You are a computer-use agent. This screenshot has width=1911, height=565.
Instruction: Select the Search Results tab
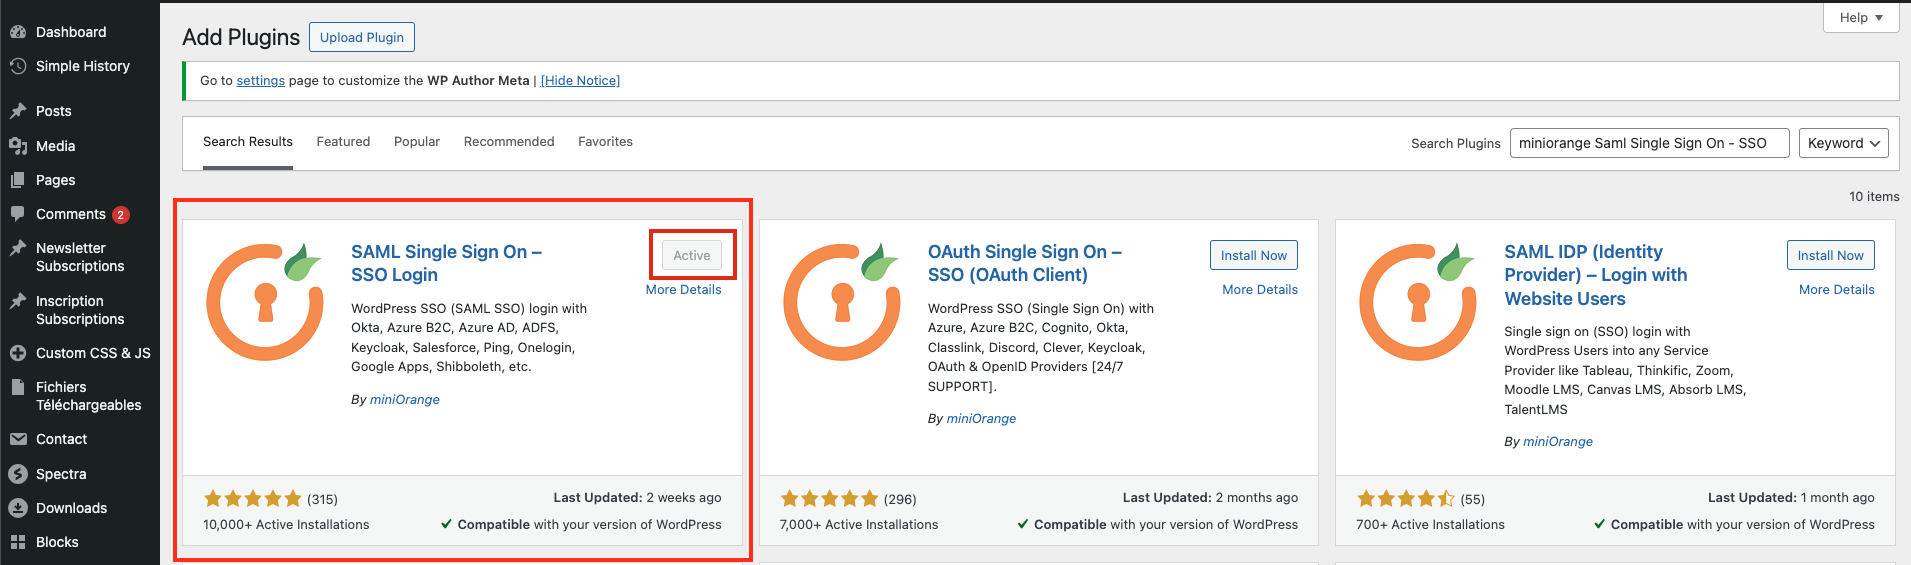tap(248, 142)
